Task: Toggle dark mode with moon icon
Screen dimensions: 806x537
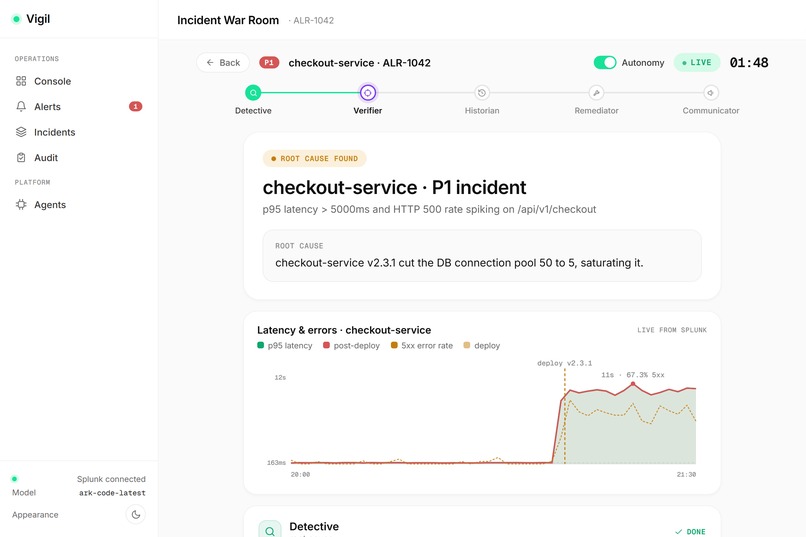Action: click(136, 514)
